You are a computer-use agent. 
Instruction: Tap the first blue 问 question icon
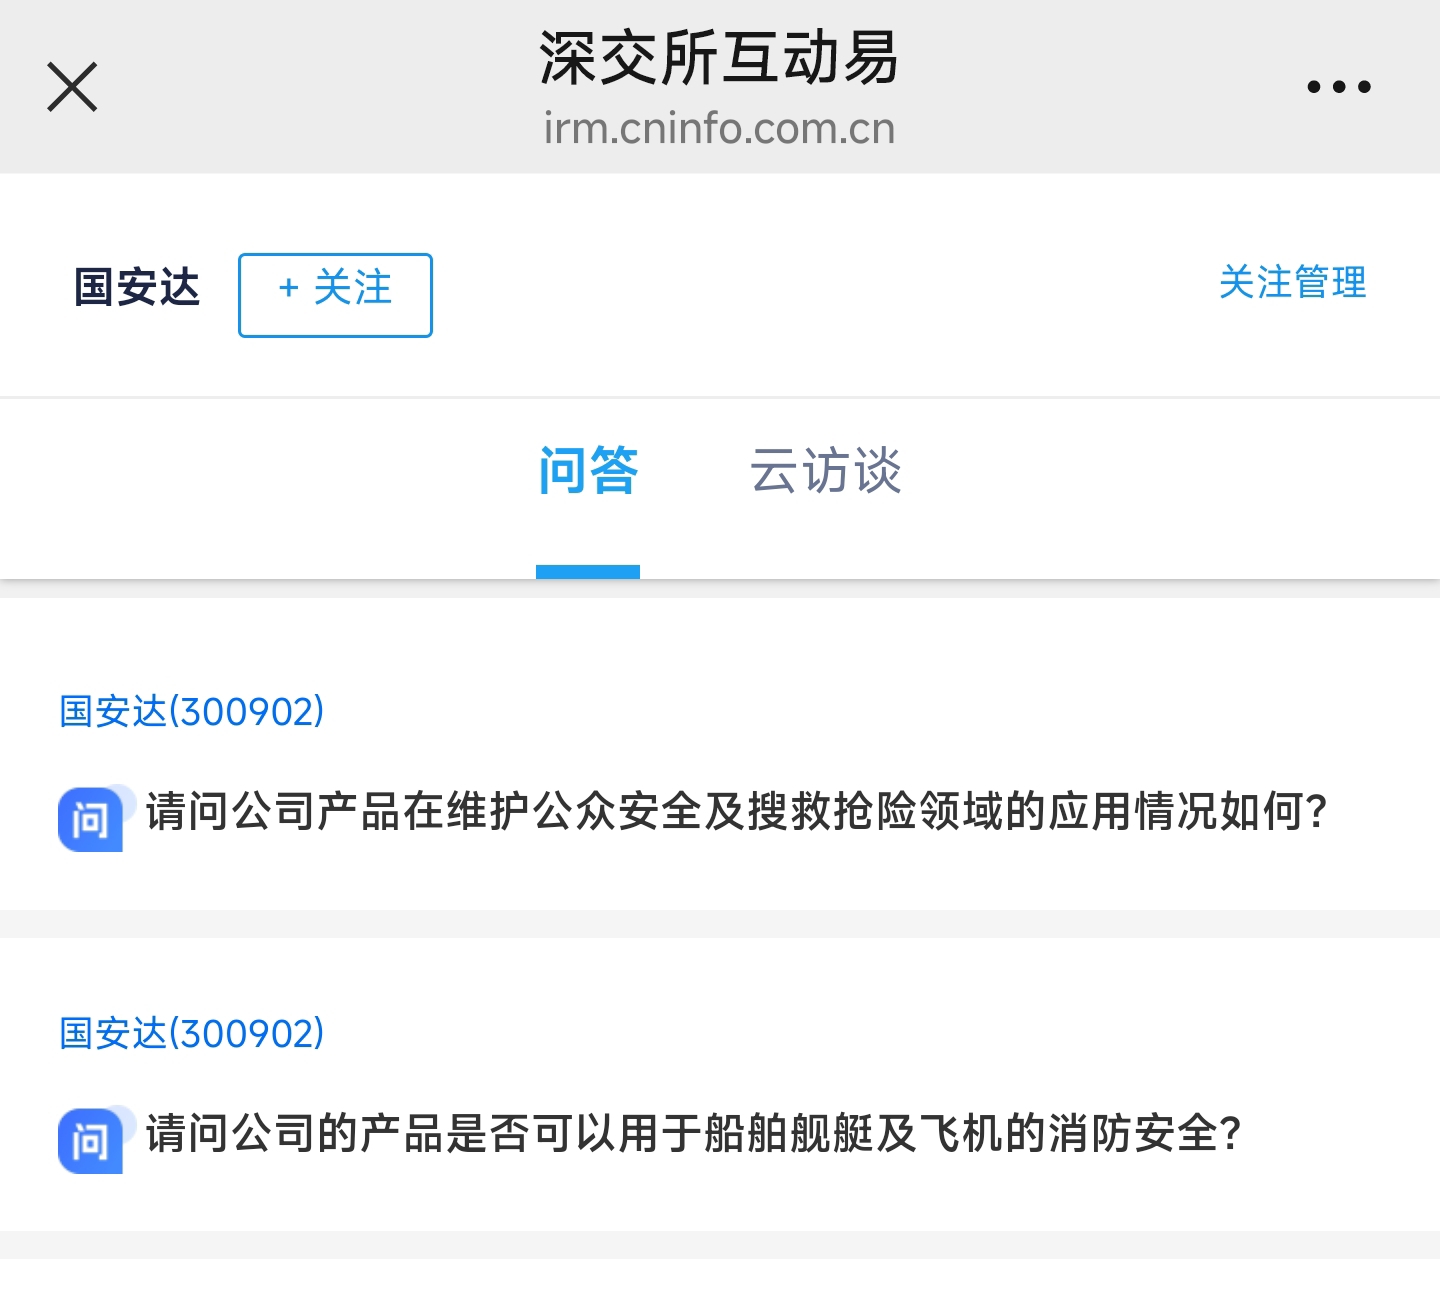click(91, 819)
